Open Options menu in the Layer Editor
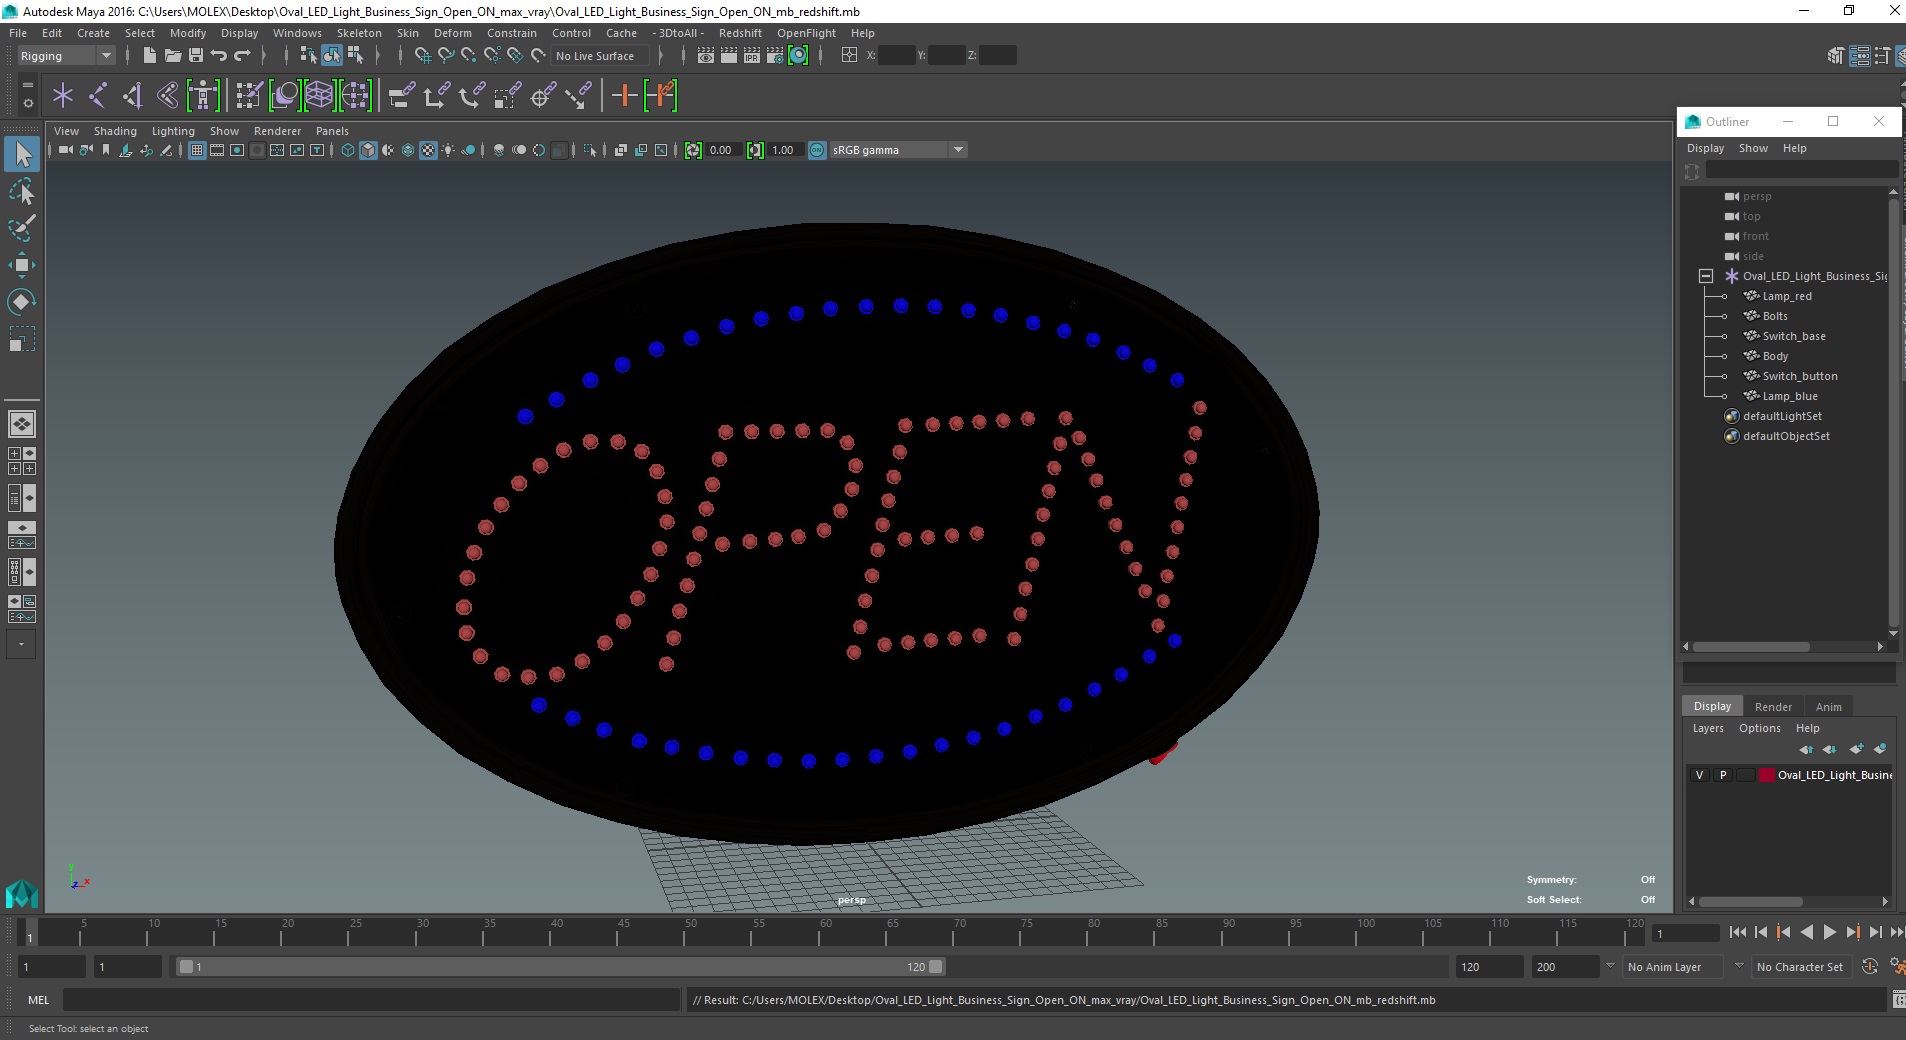 (1759, 728)
